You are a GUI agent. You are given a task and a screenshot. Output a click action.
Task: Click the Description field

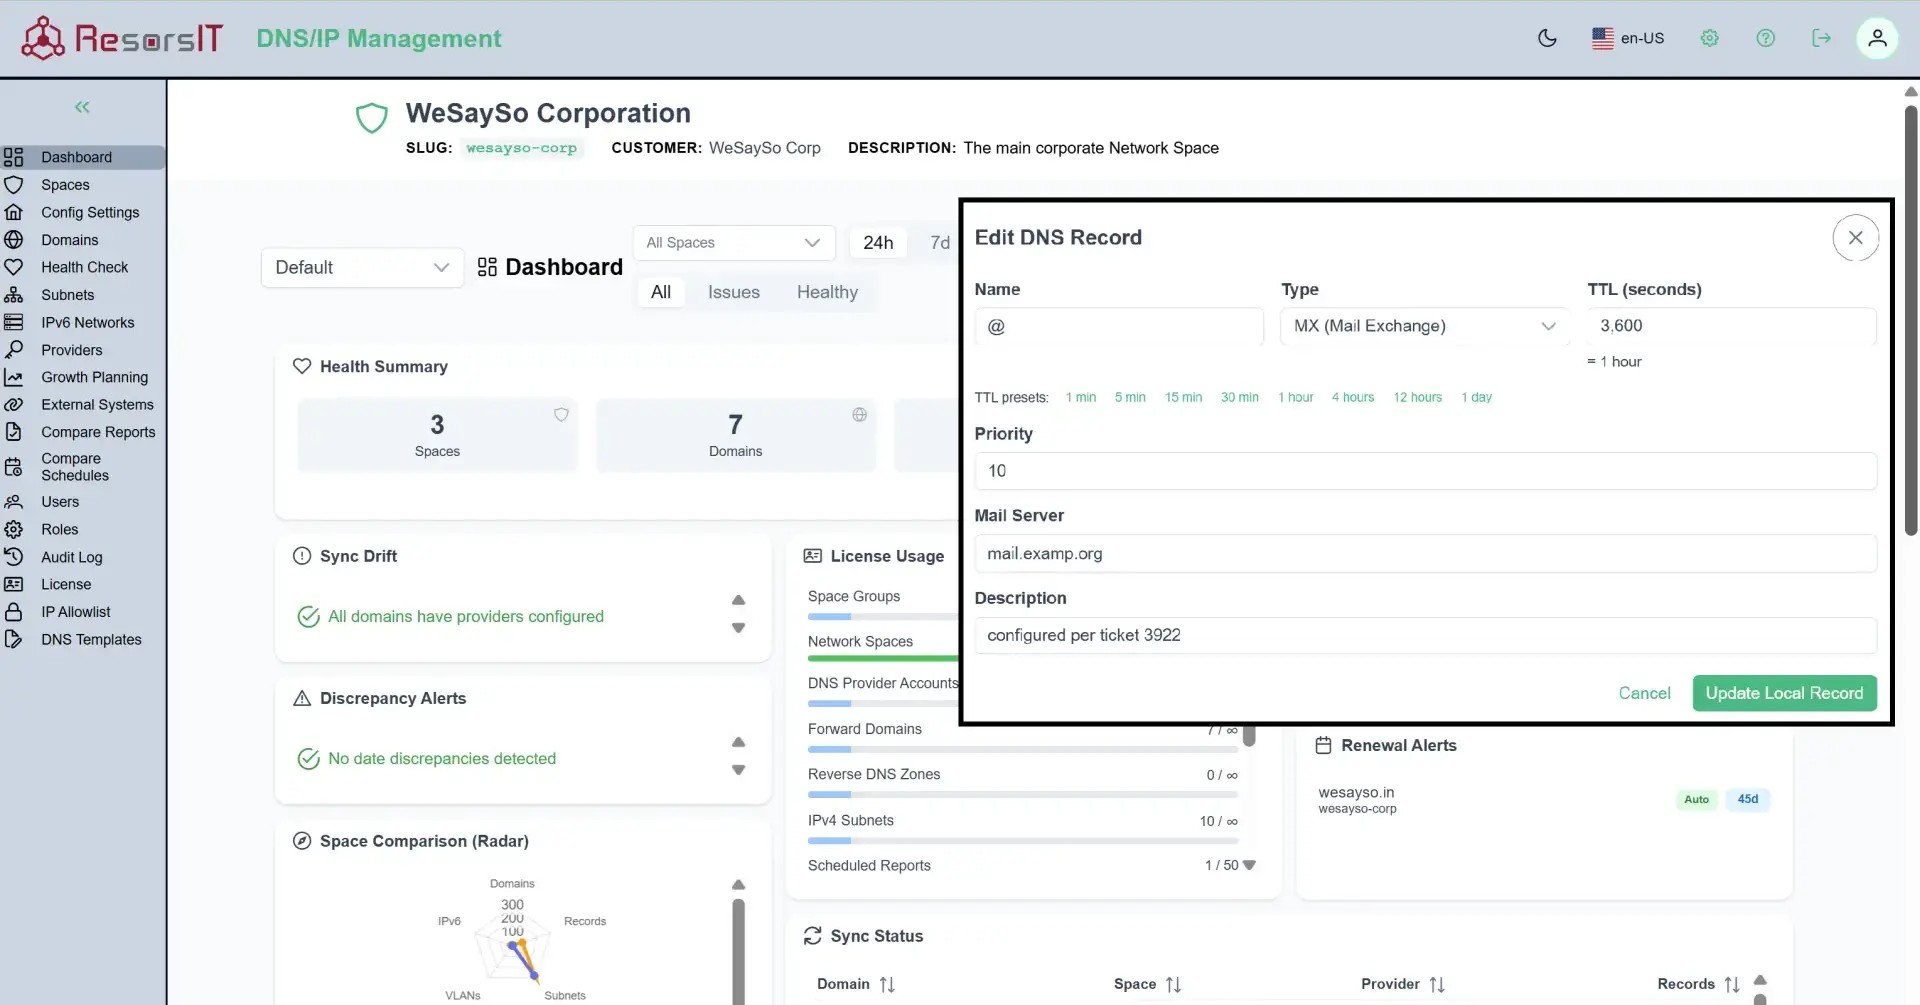pos(1425,636)
